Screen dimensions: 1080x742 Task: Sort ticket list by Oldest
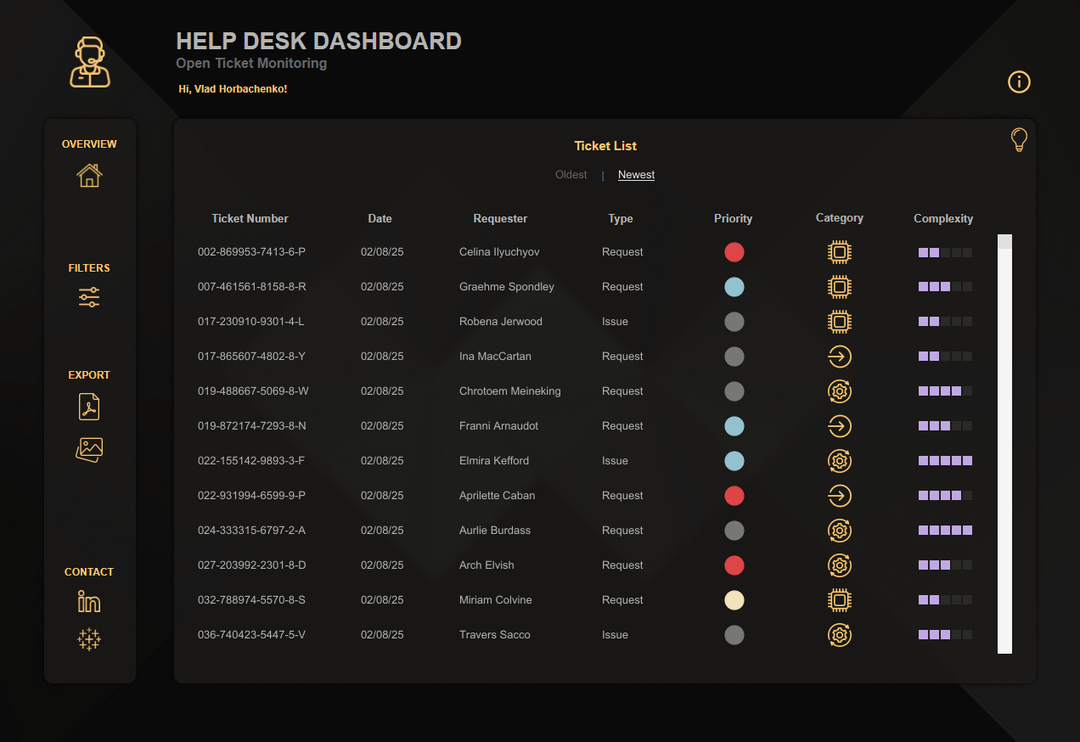click(571, 175)
